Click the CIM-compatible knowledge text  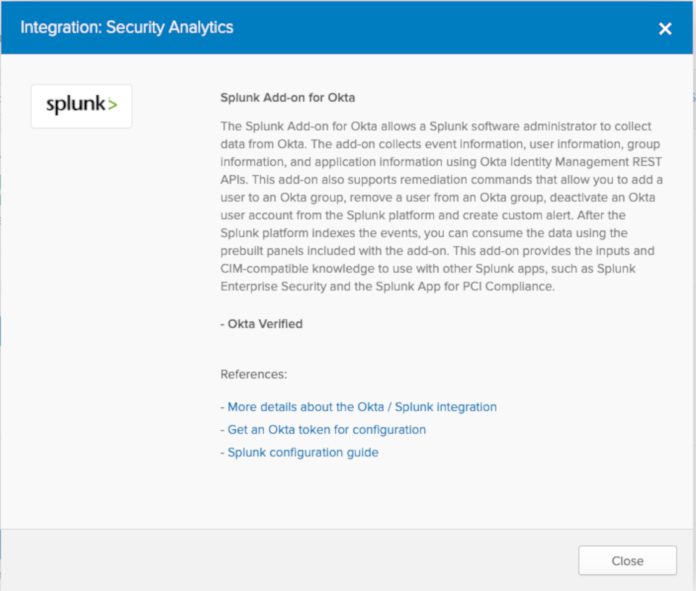click(x=292, y=269)
